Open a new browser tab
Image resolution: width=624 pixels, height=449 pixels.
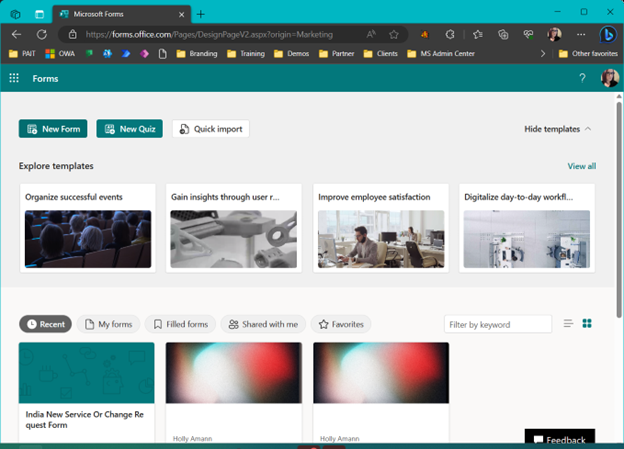click(201, 14)
